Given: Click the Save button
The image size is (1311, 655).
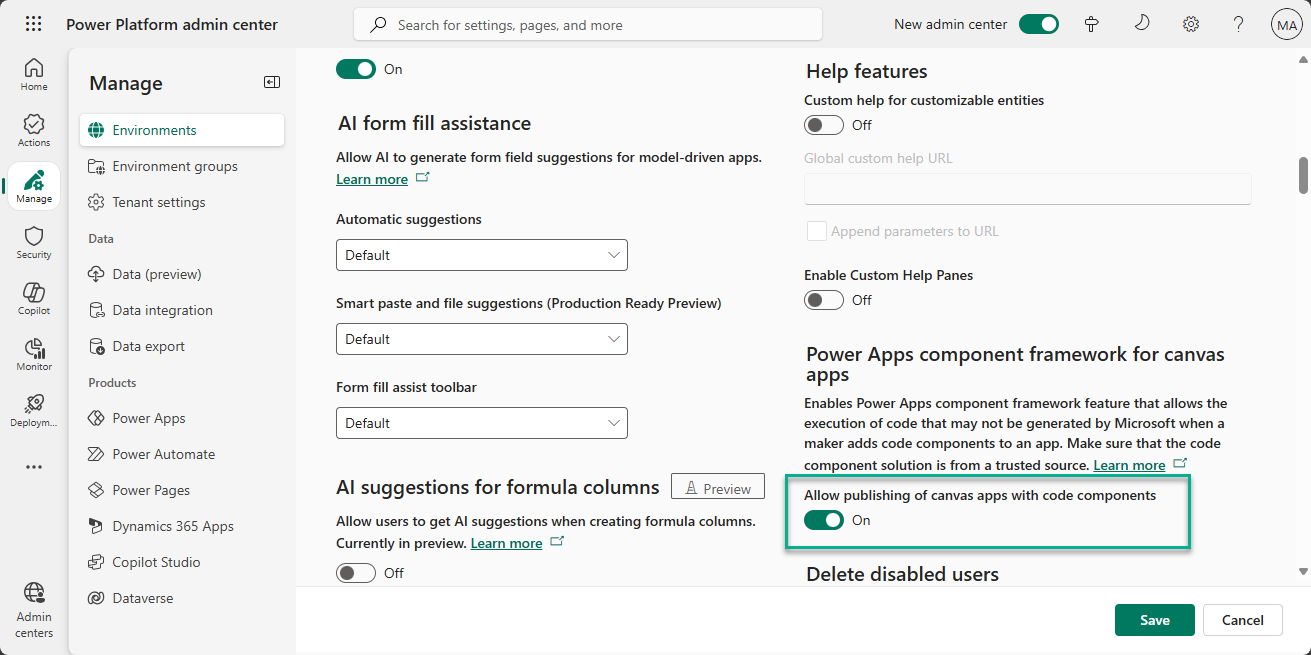Looking at the screenshot, I should coord(1154,620).
